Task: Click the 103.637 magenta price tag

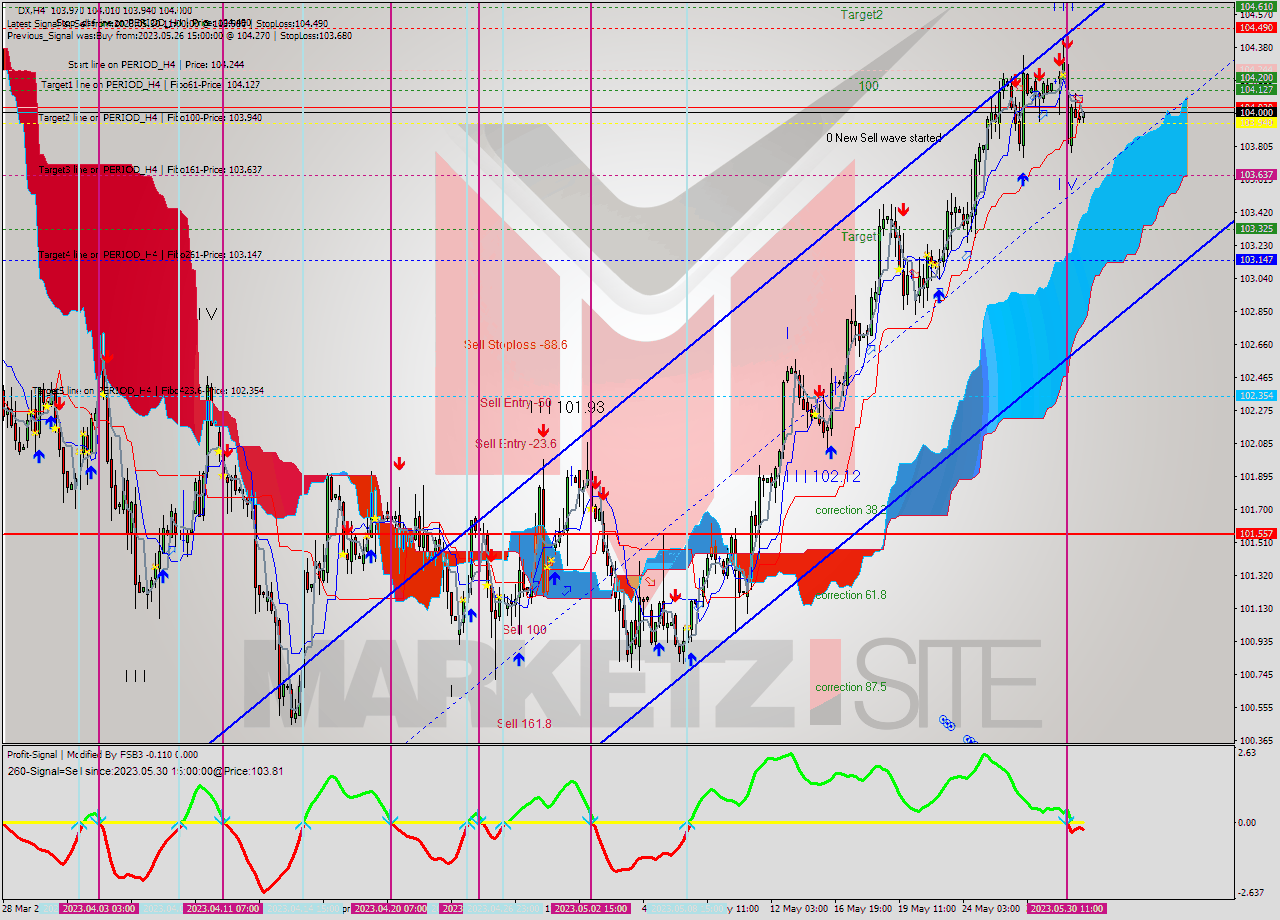Action: (x=1256, y=175)
